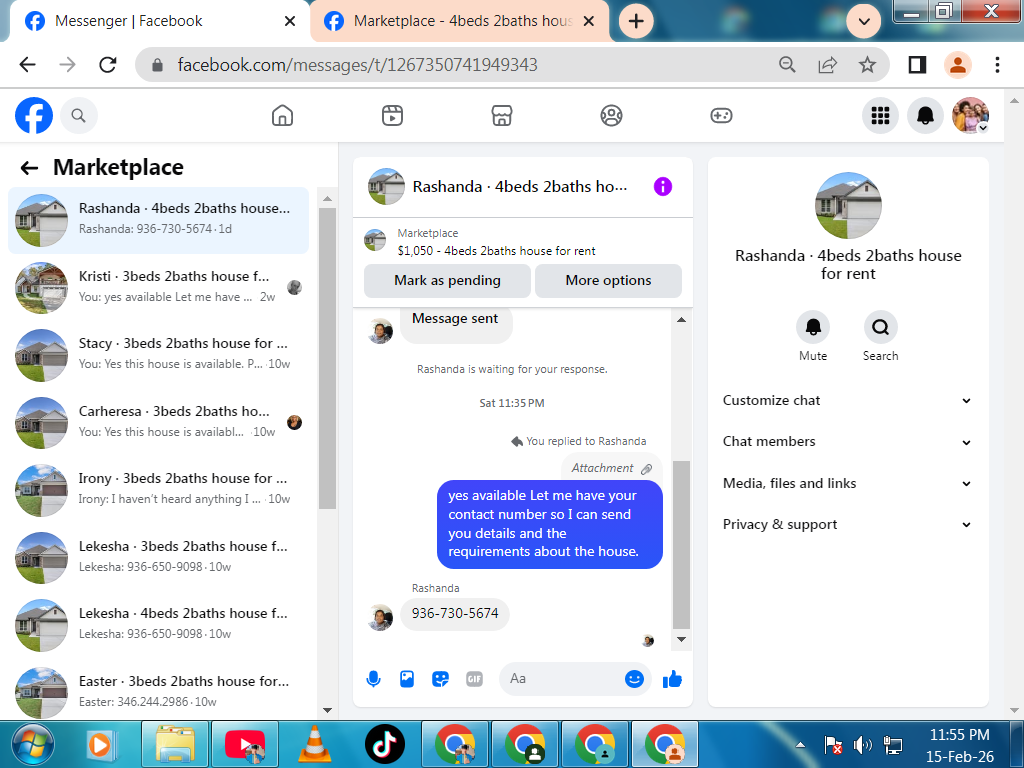Zoom indicator icon in address bar
This screenshot has width=1024, height=768.
pyautogui.click(x=787, y=65)
